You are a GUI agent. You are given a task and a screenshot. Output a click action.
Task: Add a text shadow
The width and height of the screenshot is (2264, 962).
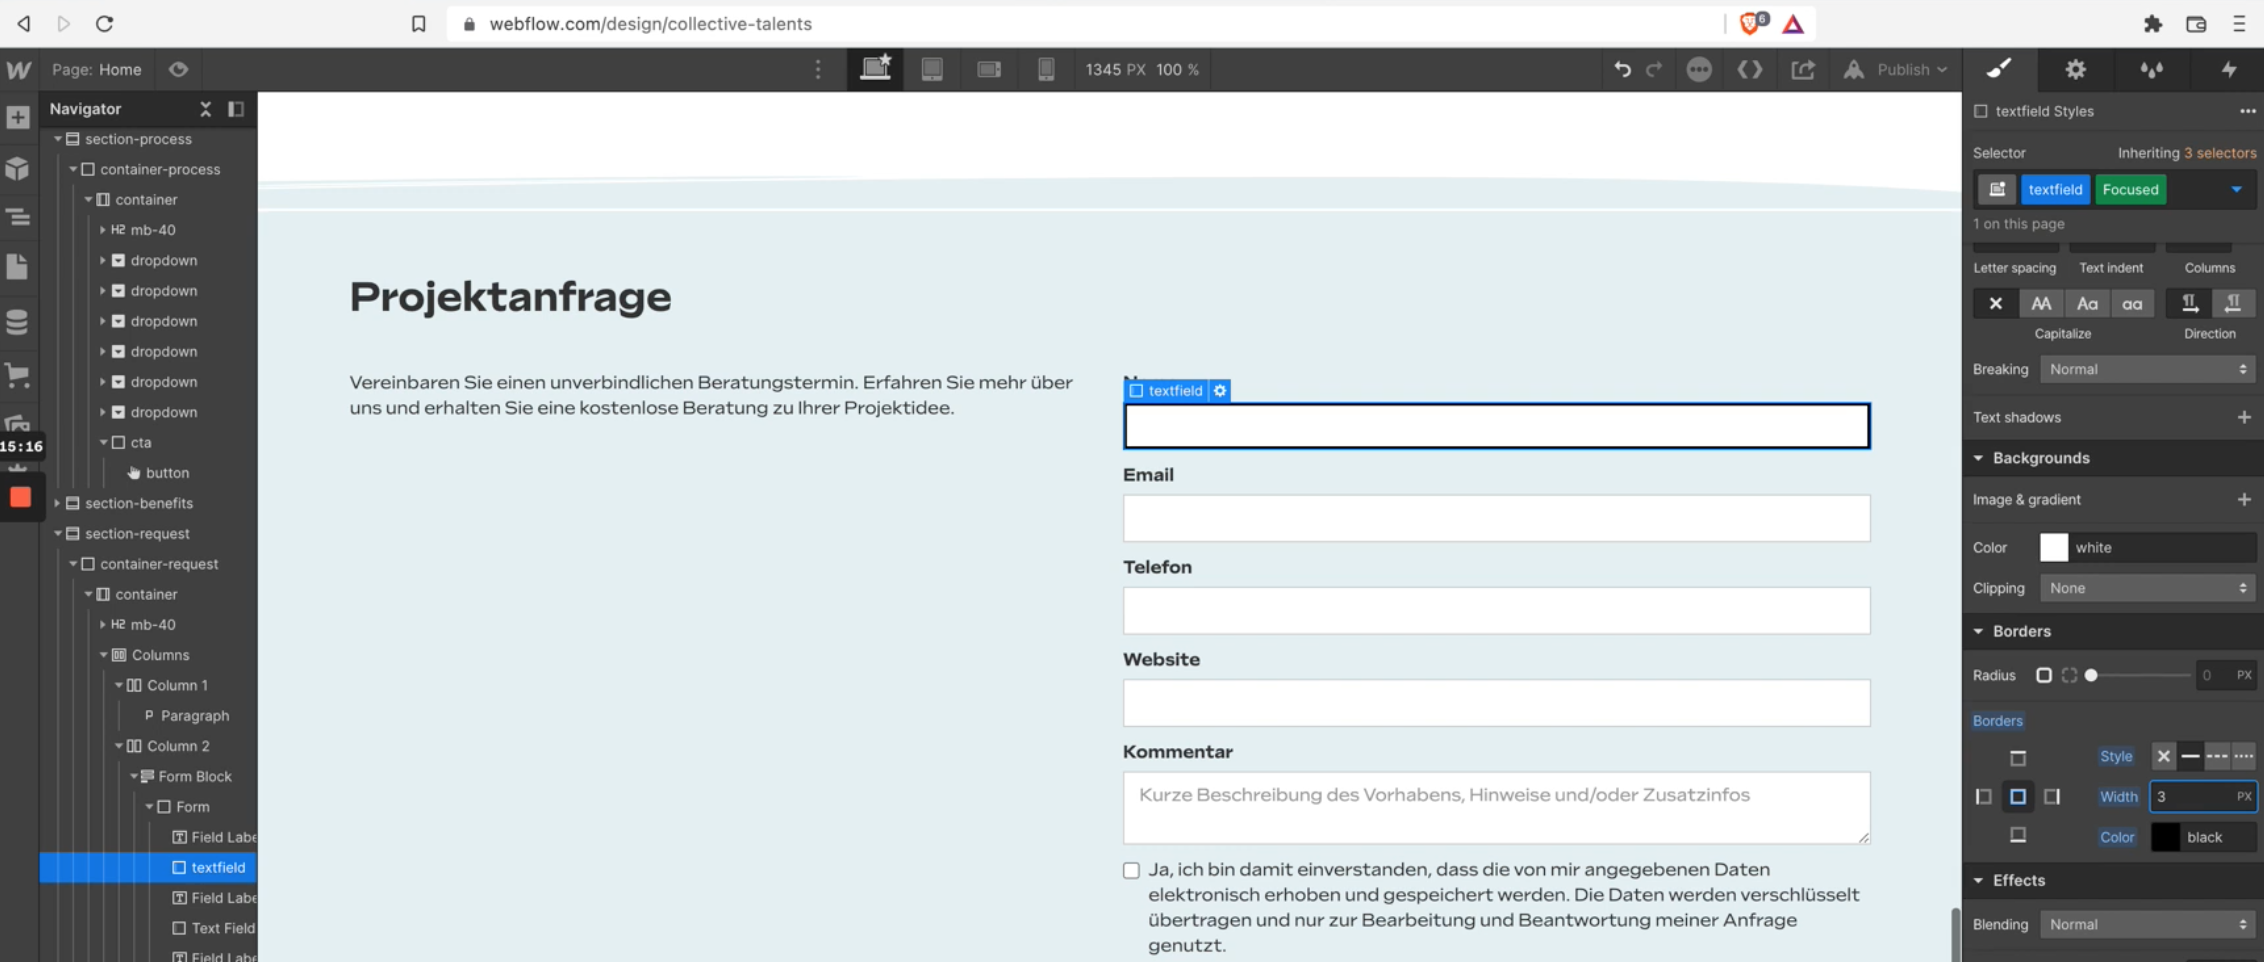tap(2244, 417)
